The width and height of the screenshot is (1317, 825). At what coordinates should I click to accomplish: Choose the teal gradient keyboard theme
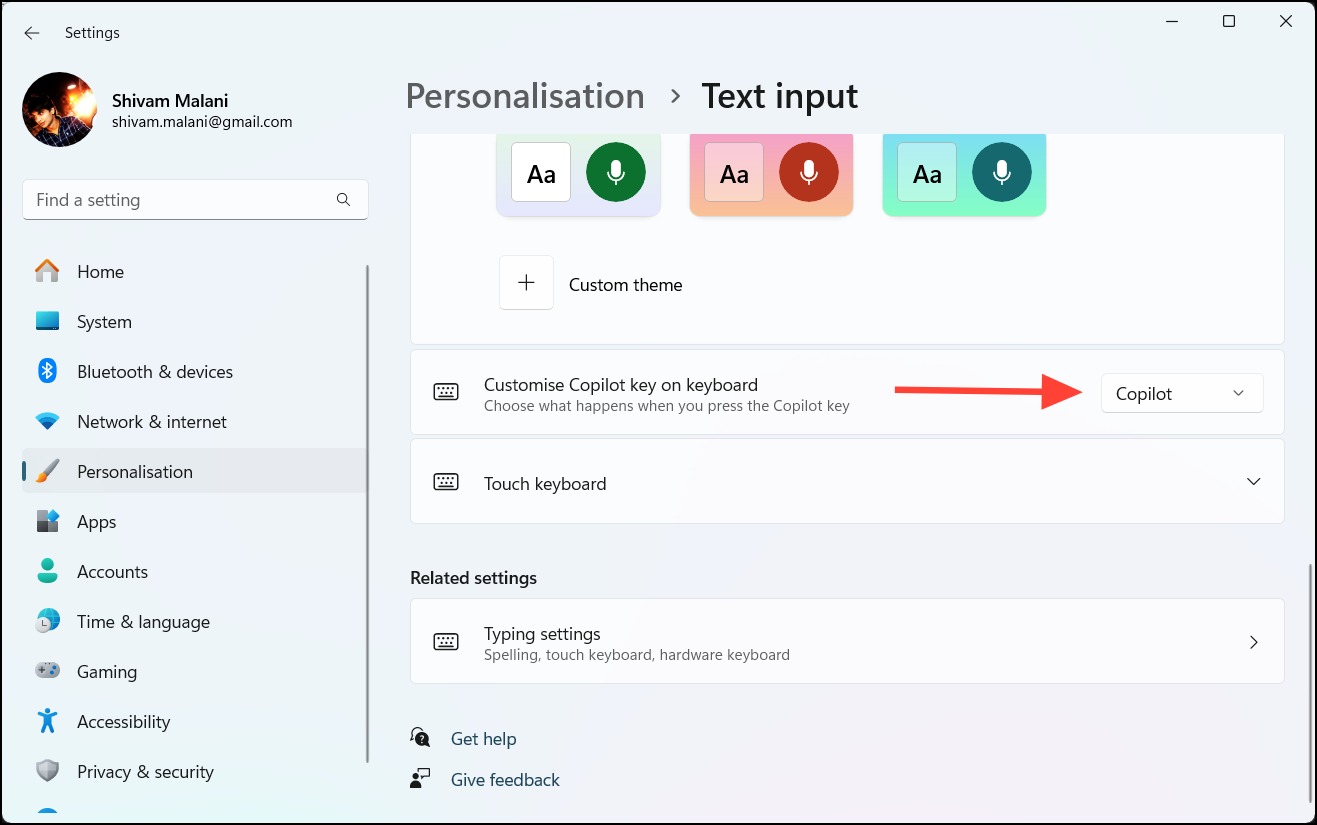tap(964, 175)
